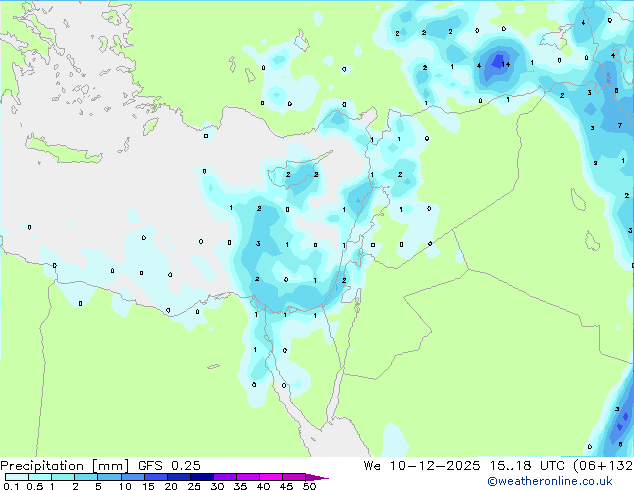This screenshot has height=490, width=634.
Task: Click legend scale label '35'
Action: click(x=240, y=486)
